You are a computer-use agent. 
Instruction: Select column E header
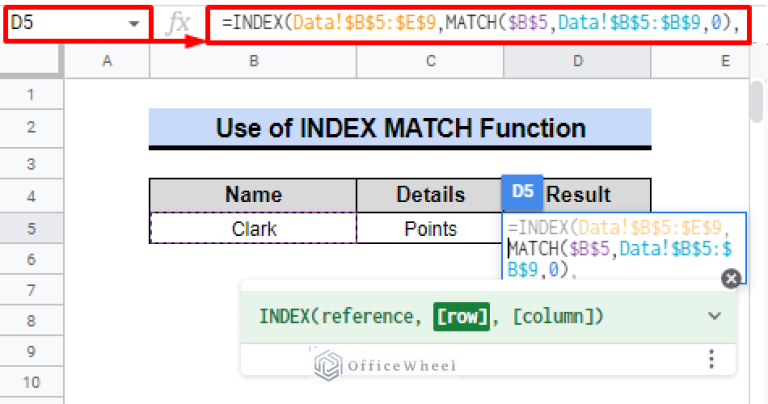click(700, 61)
